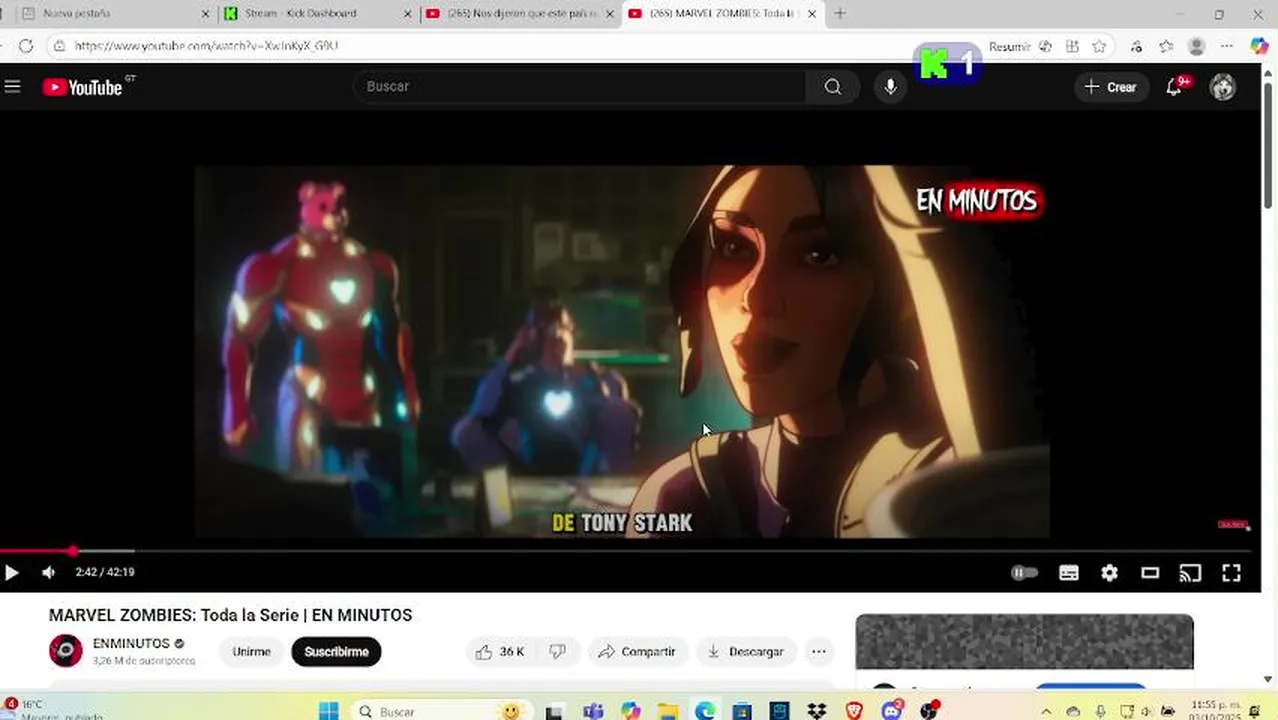Cast video to TV device
The image size is (1278, 720).
click(x=1190, y=572)
